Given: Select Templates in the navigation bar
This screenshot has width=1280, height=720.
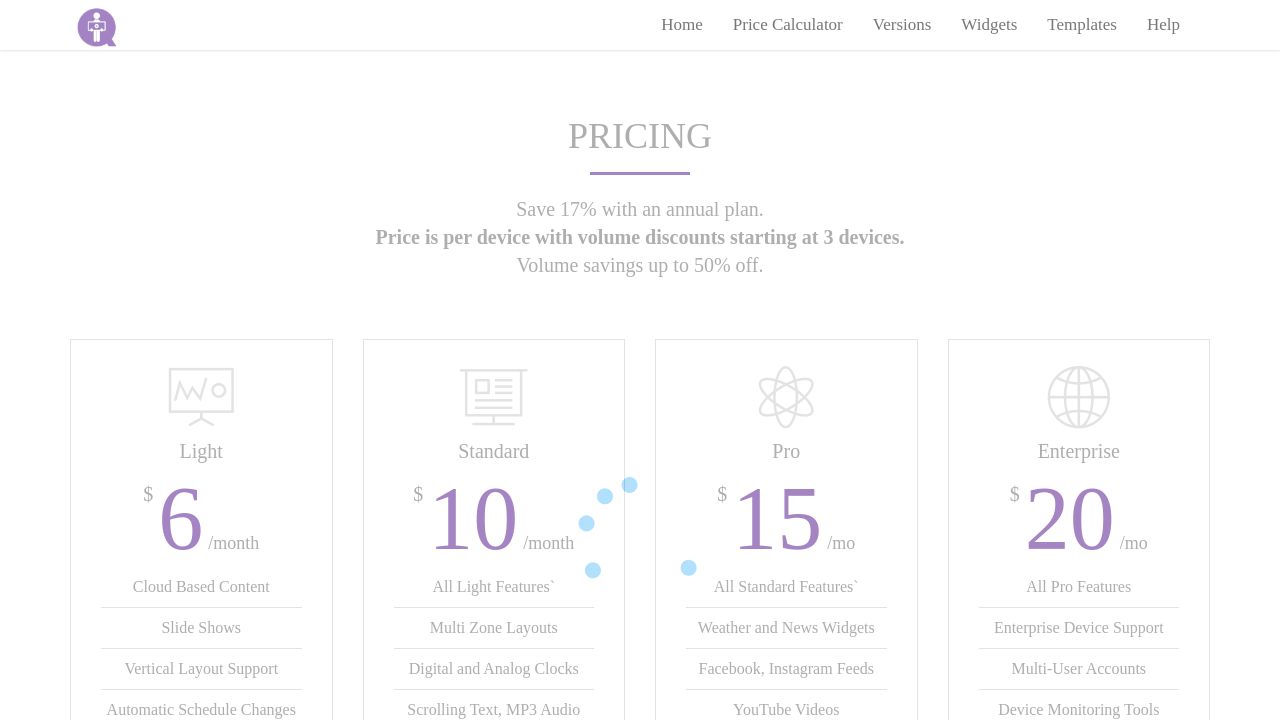Looking at the screenshot, I should point(1082,25).
